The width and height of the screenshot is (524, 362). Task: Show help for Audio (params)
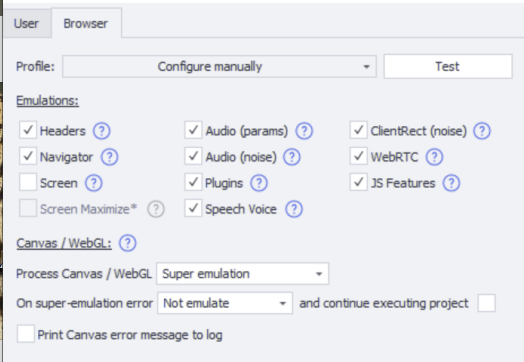tap(304, 131)
